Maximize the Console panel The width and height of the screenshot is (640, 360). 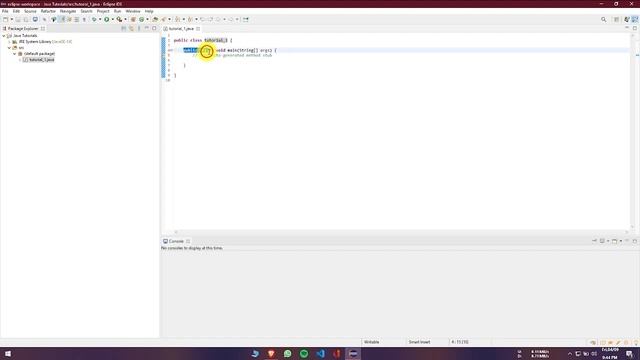(x=635, y=241)
